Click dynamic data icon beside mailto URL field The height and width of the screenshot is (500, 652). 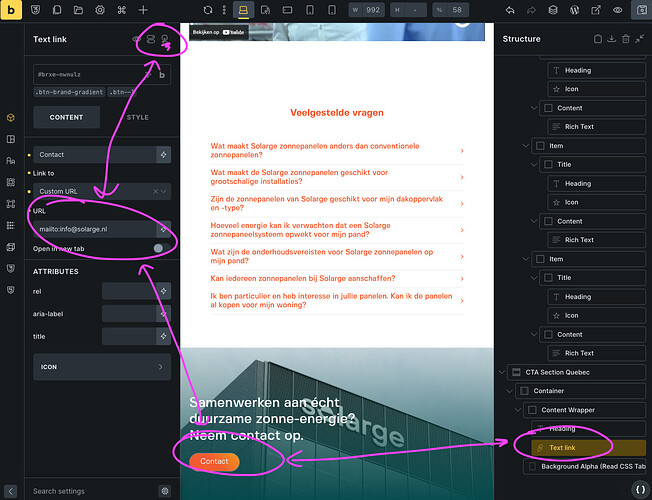163,229
